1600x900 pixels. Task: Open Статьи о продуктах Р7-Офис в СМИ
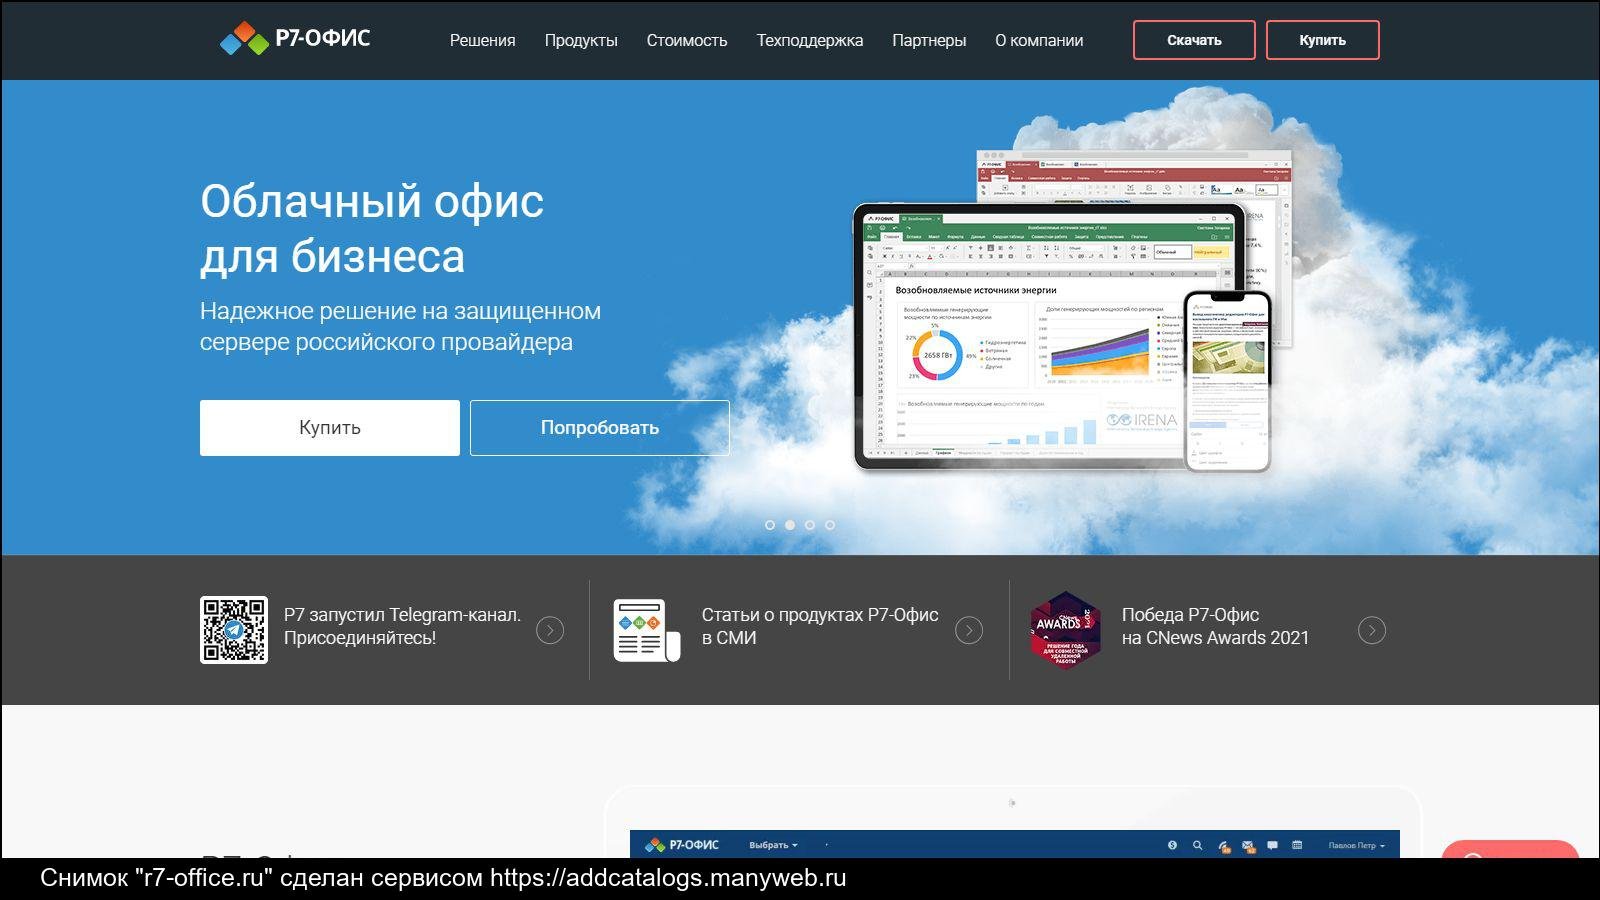pyautogui.click(x=820, y=626)
